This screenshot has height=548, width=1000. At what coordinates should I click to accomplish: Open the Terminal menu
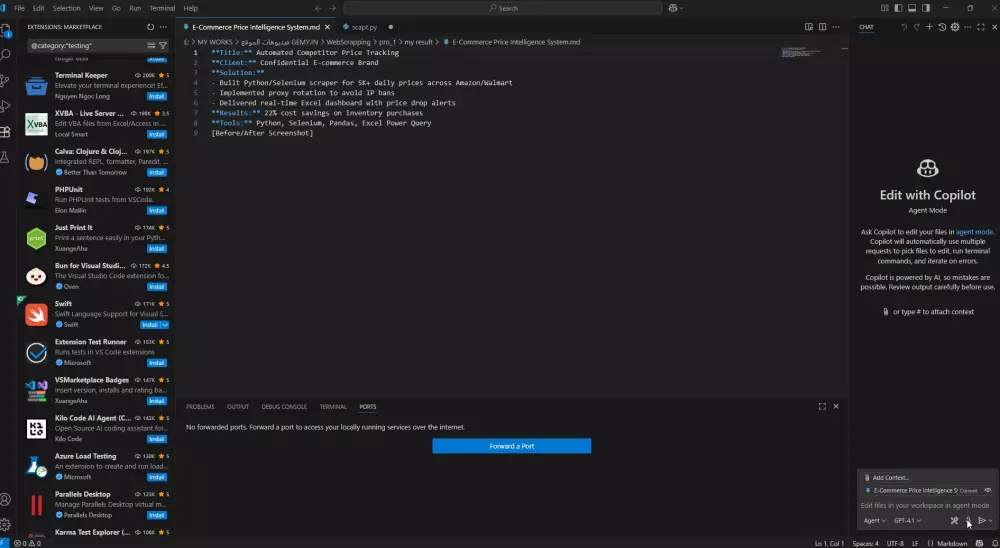click(162, 8)
